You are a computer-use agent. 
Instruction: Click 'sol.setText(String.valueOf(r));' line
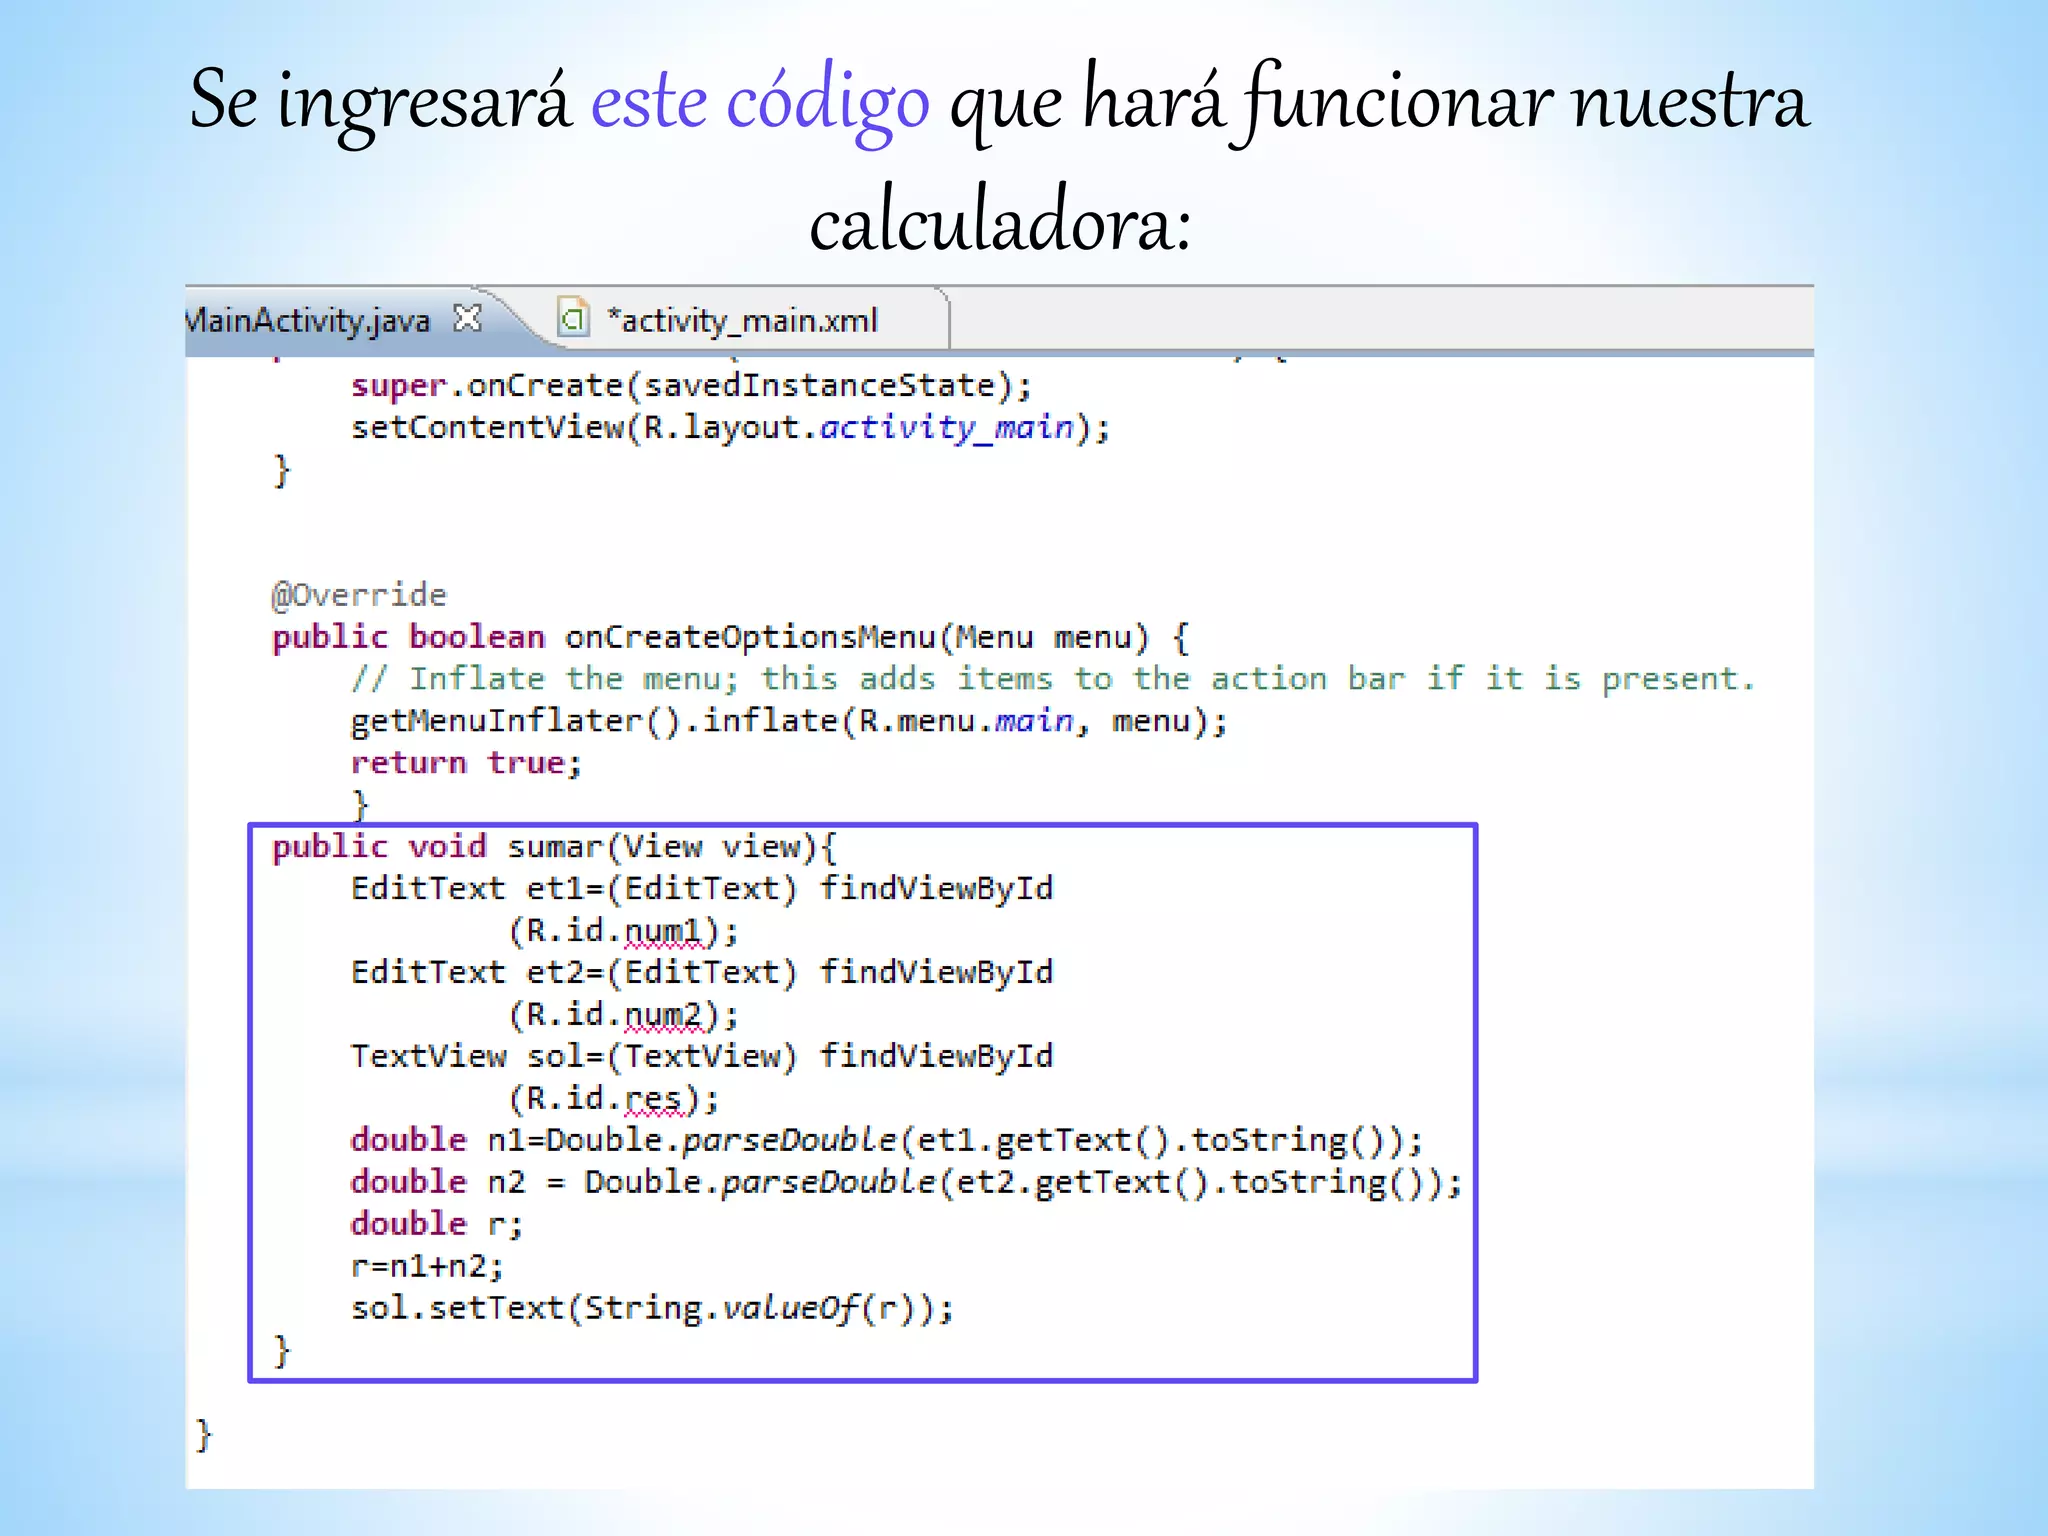[x=653, y=1309]
